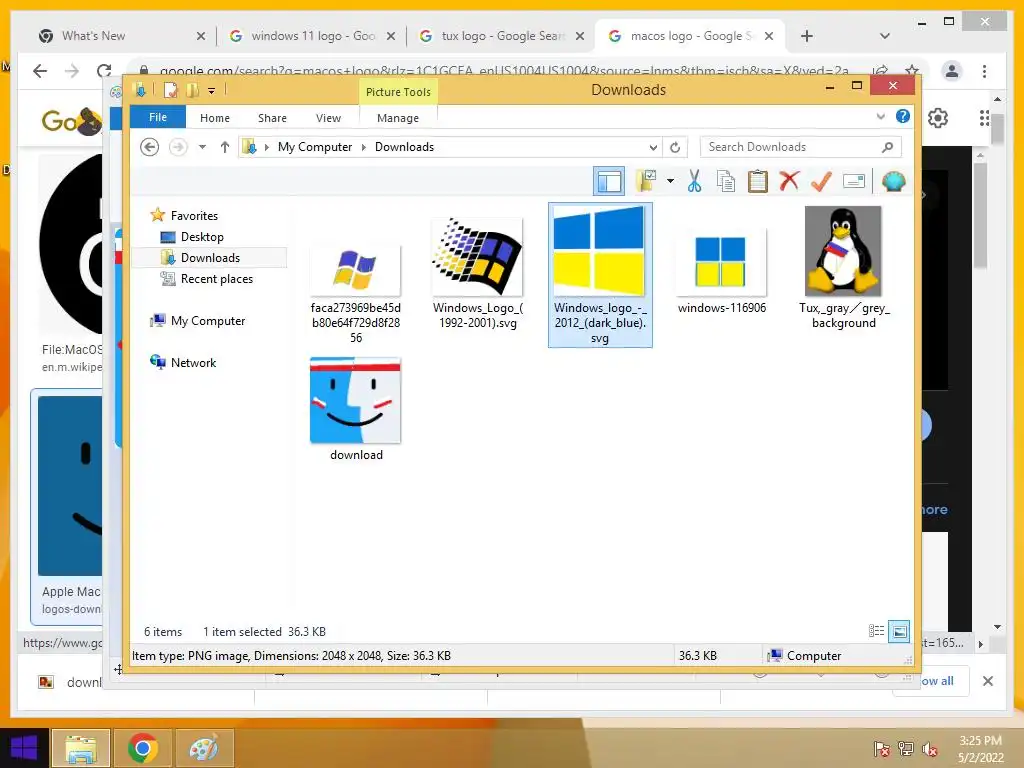Click the Picture Tools contextual tab header

coord(398,92)
